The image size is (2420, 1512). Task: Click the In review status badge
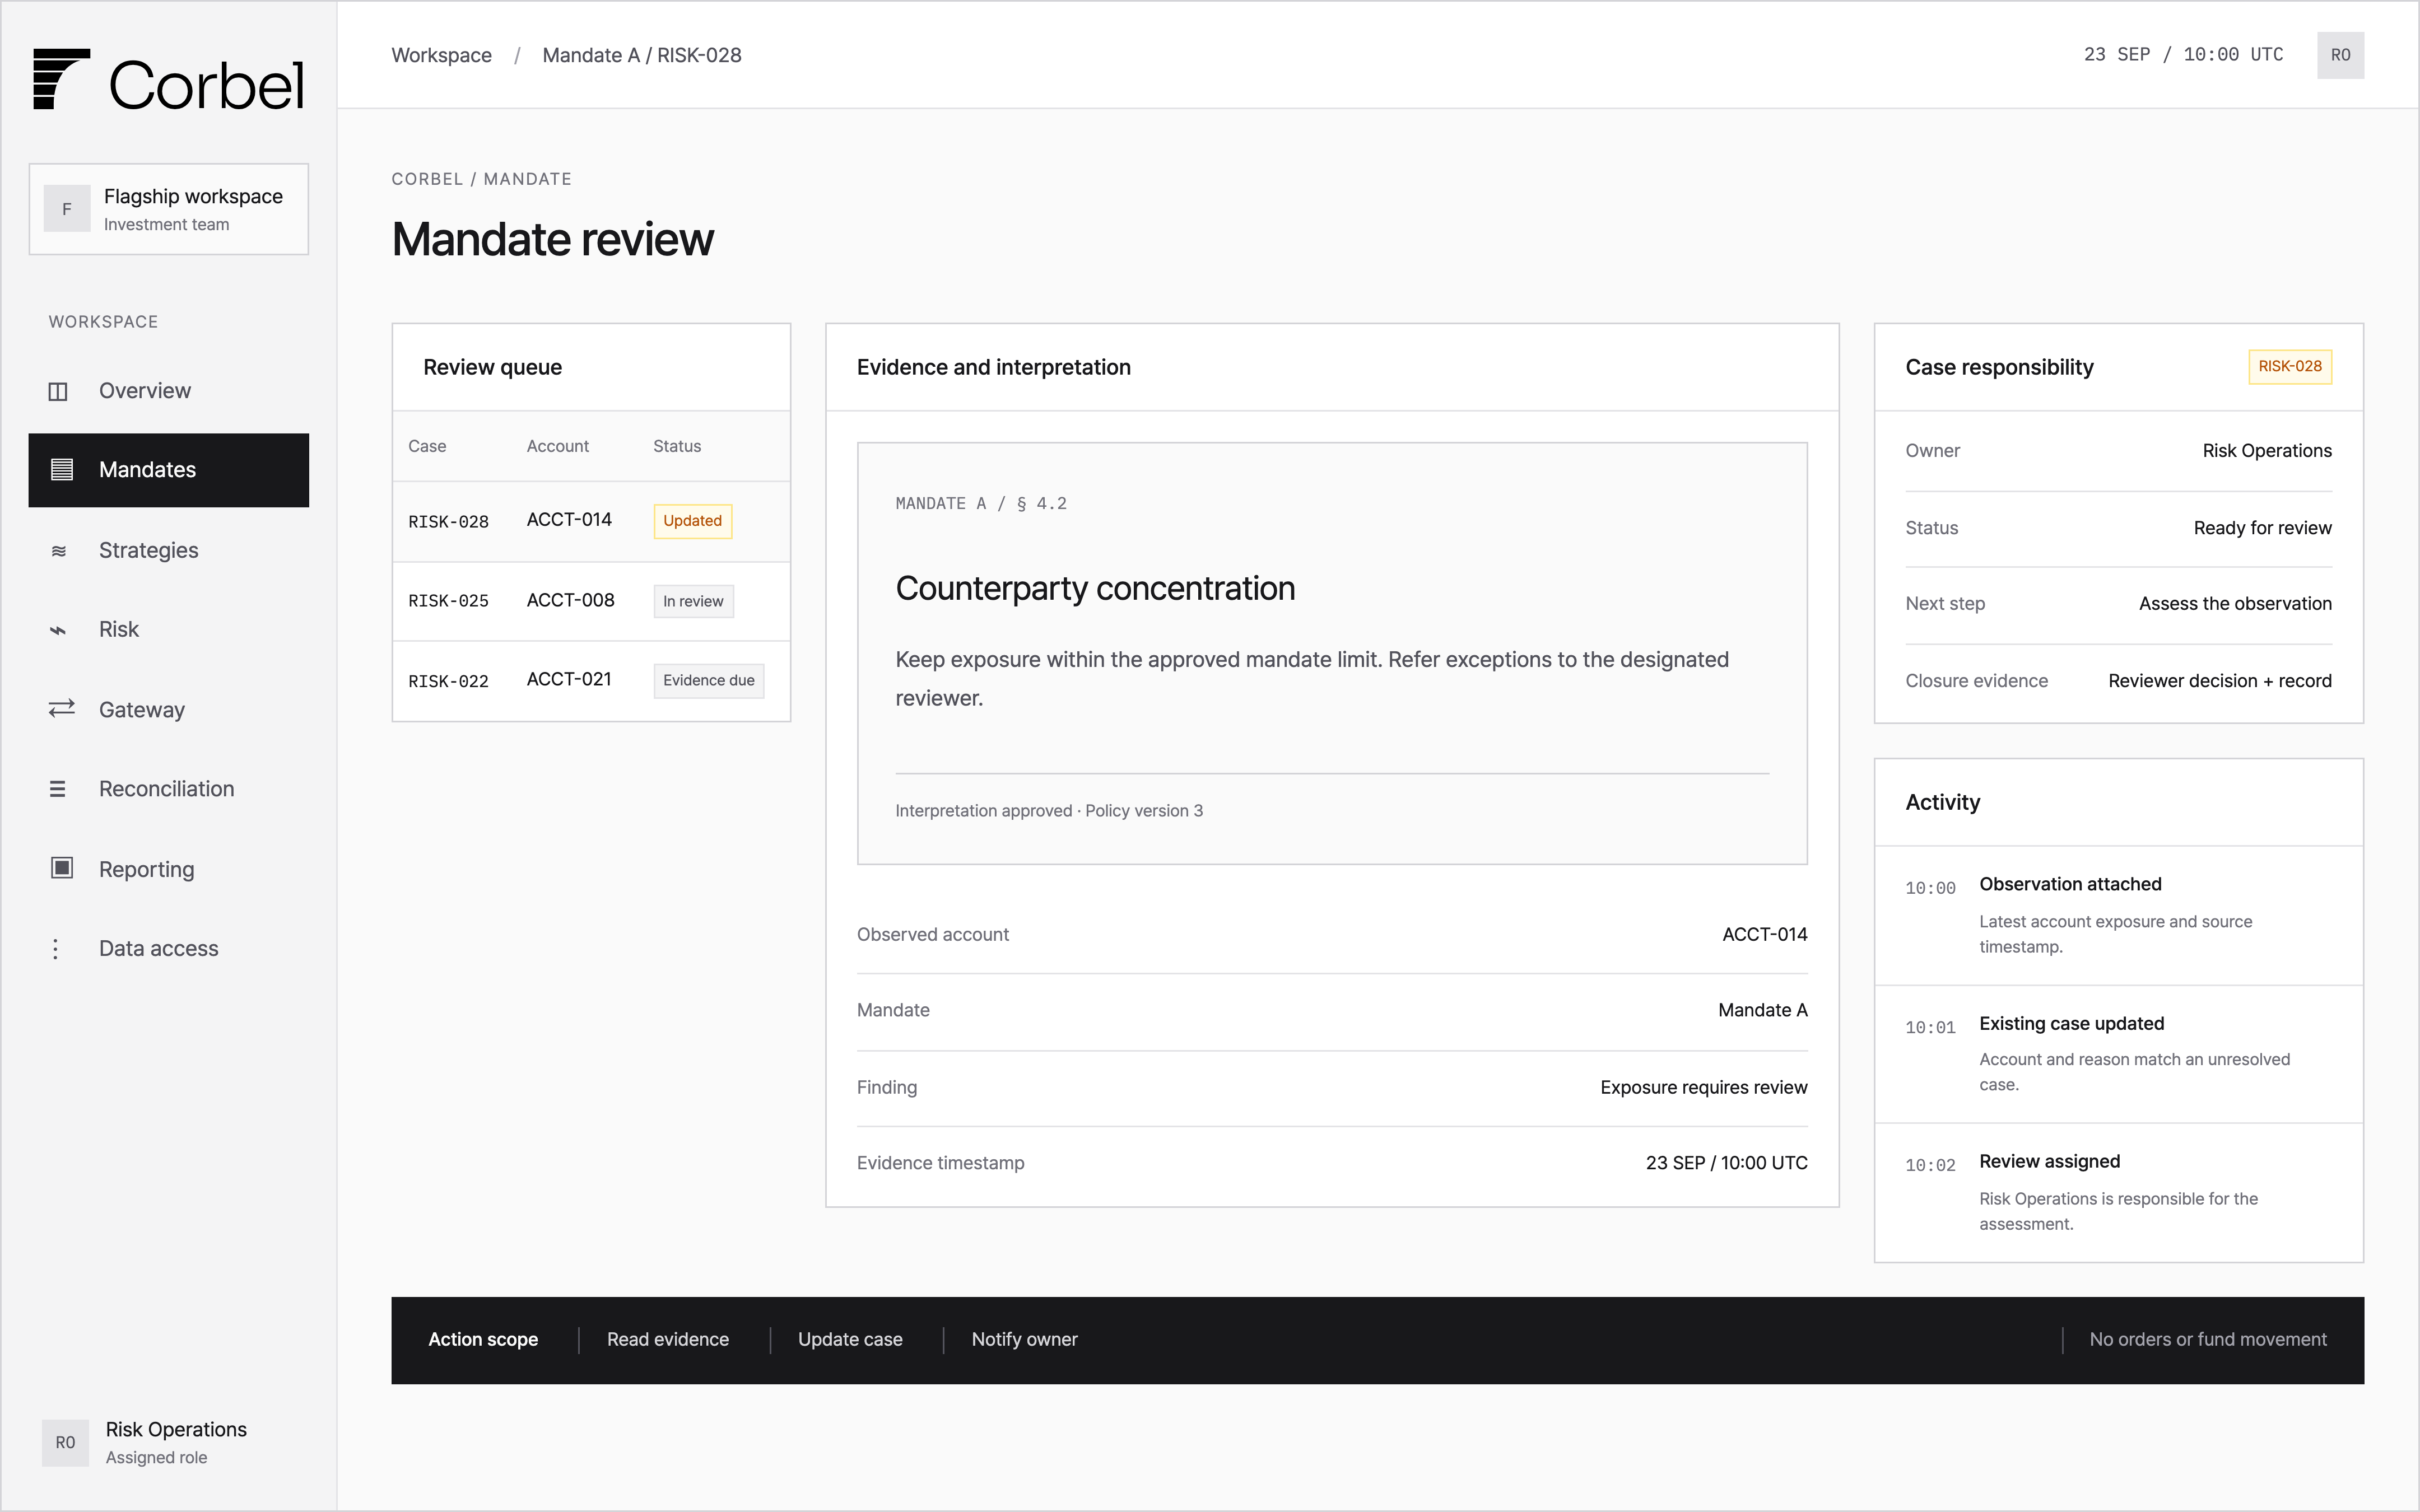point(693,601)
